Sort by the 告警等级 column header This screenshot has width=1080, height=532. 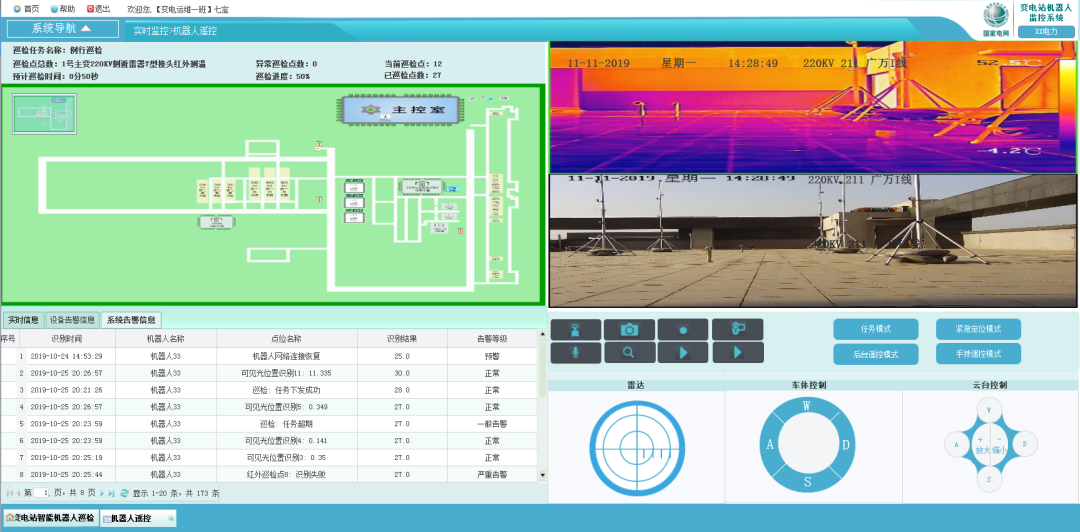[x=492, y=339]
